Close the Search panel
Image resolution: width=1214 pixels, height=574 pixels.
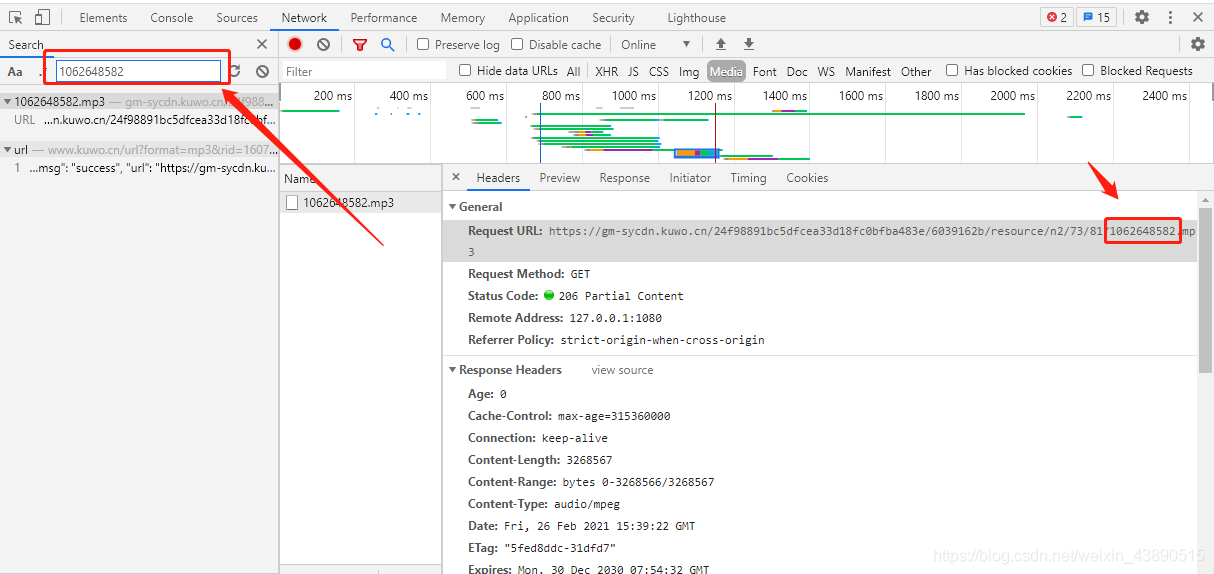262,44
